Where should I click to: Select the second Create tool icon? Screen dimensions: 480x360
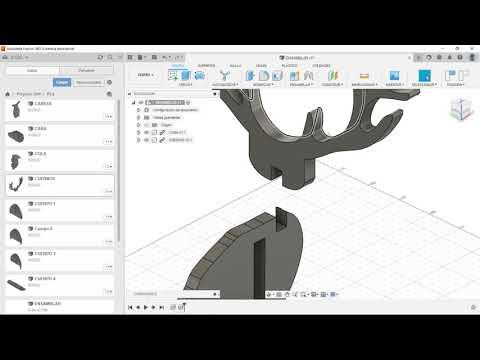(x=186, y=75)
